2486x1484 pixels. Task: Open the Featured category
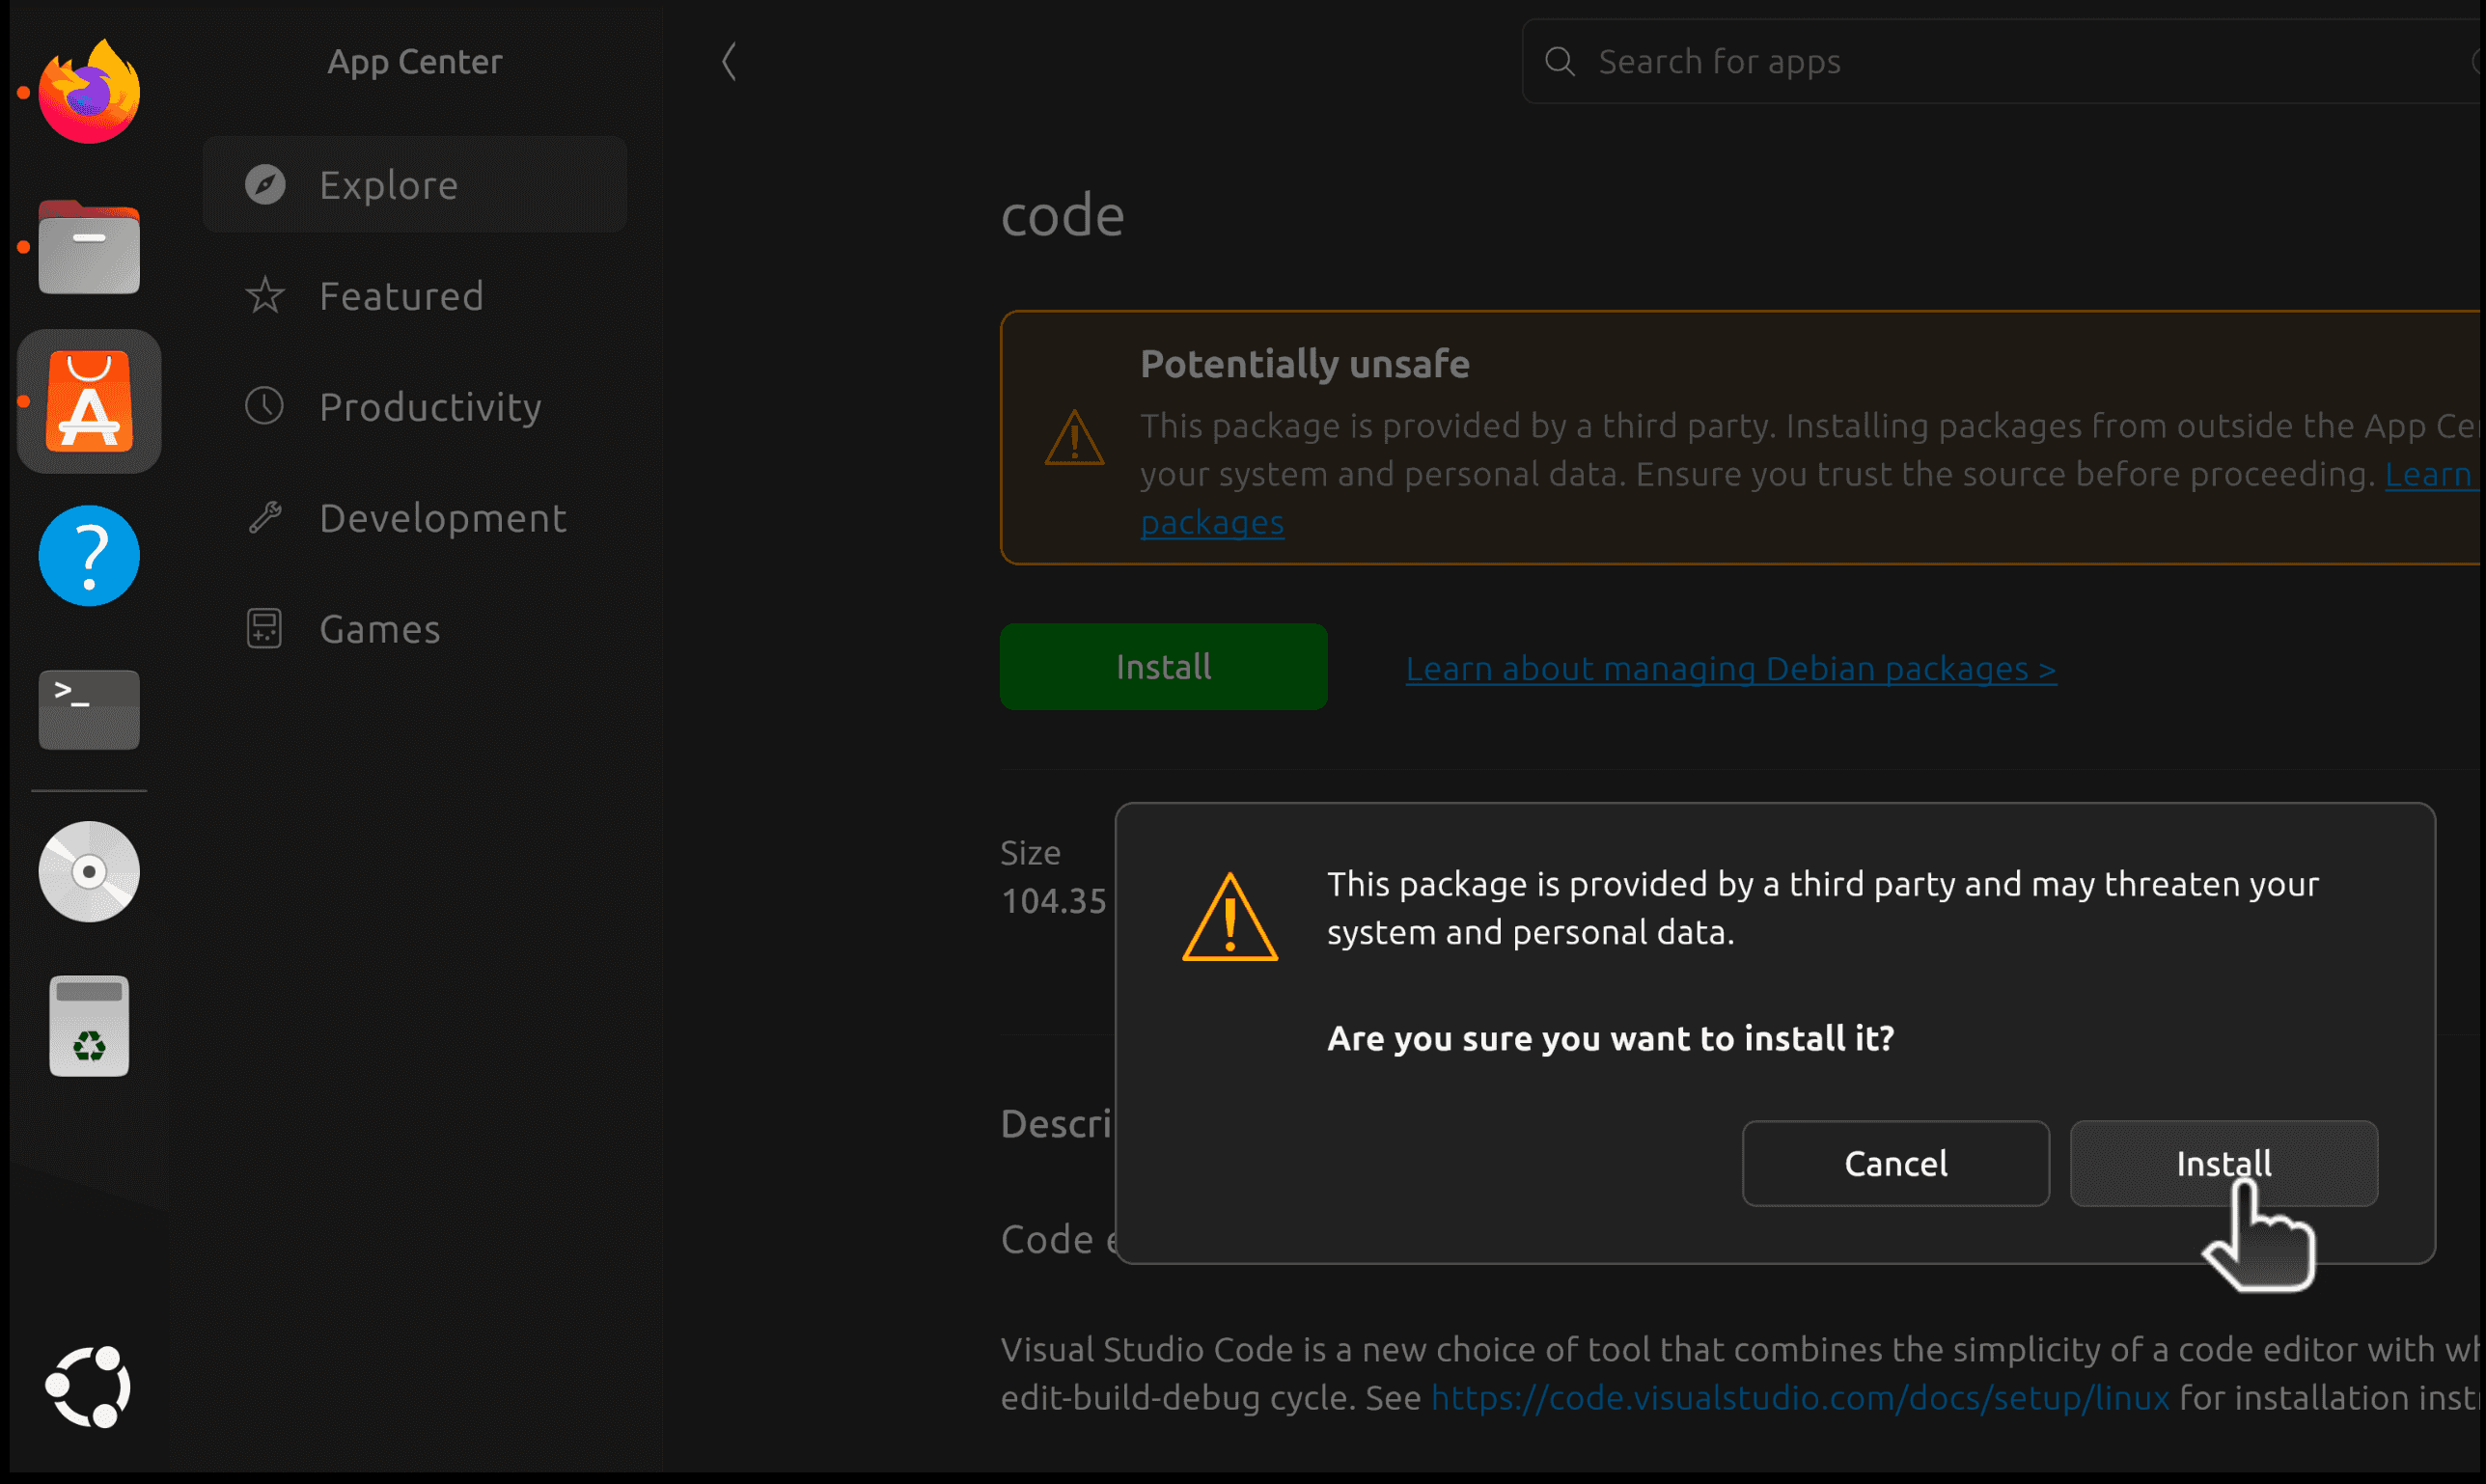tap(415, 296)
